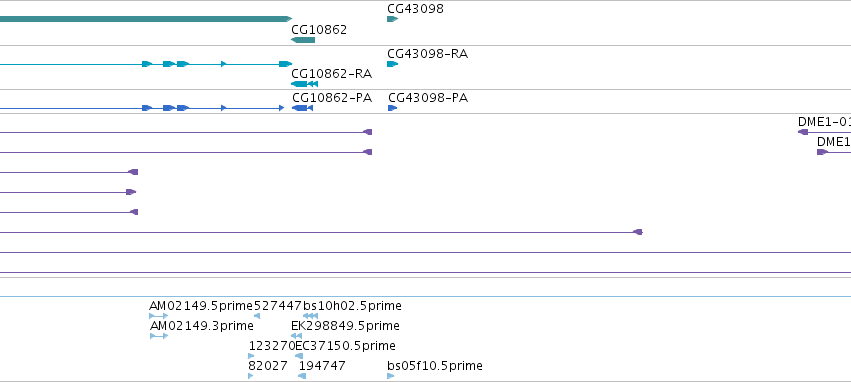Click the arrow glyph under bs05f10.5prime

pyautogui.click(x=391, y=376)
